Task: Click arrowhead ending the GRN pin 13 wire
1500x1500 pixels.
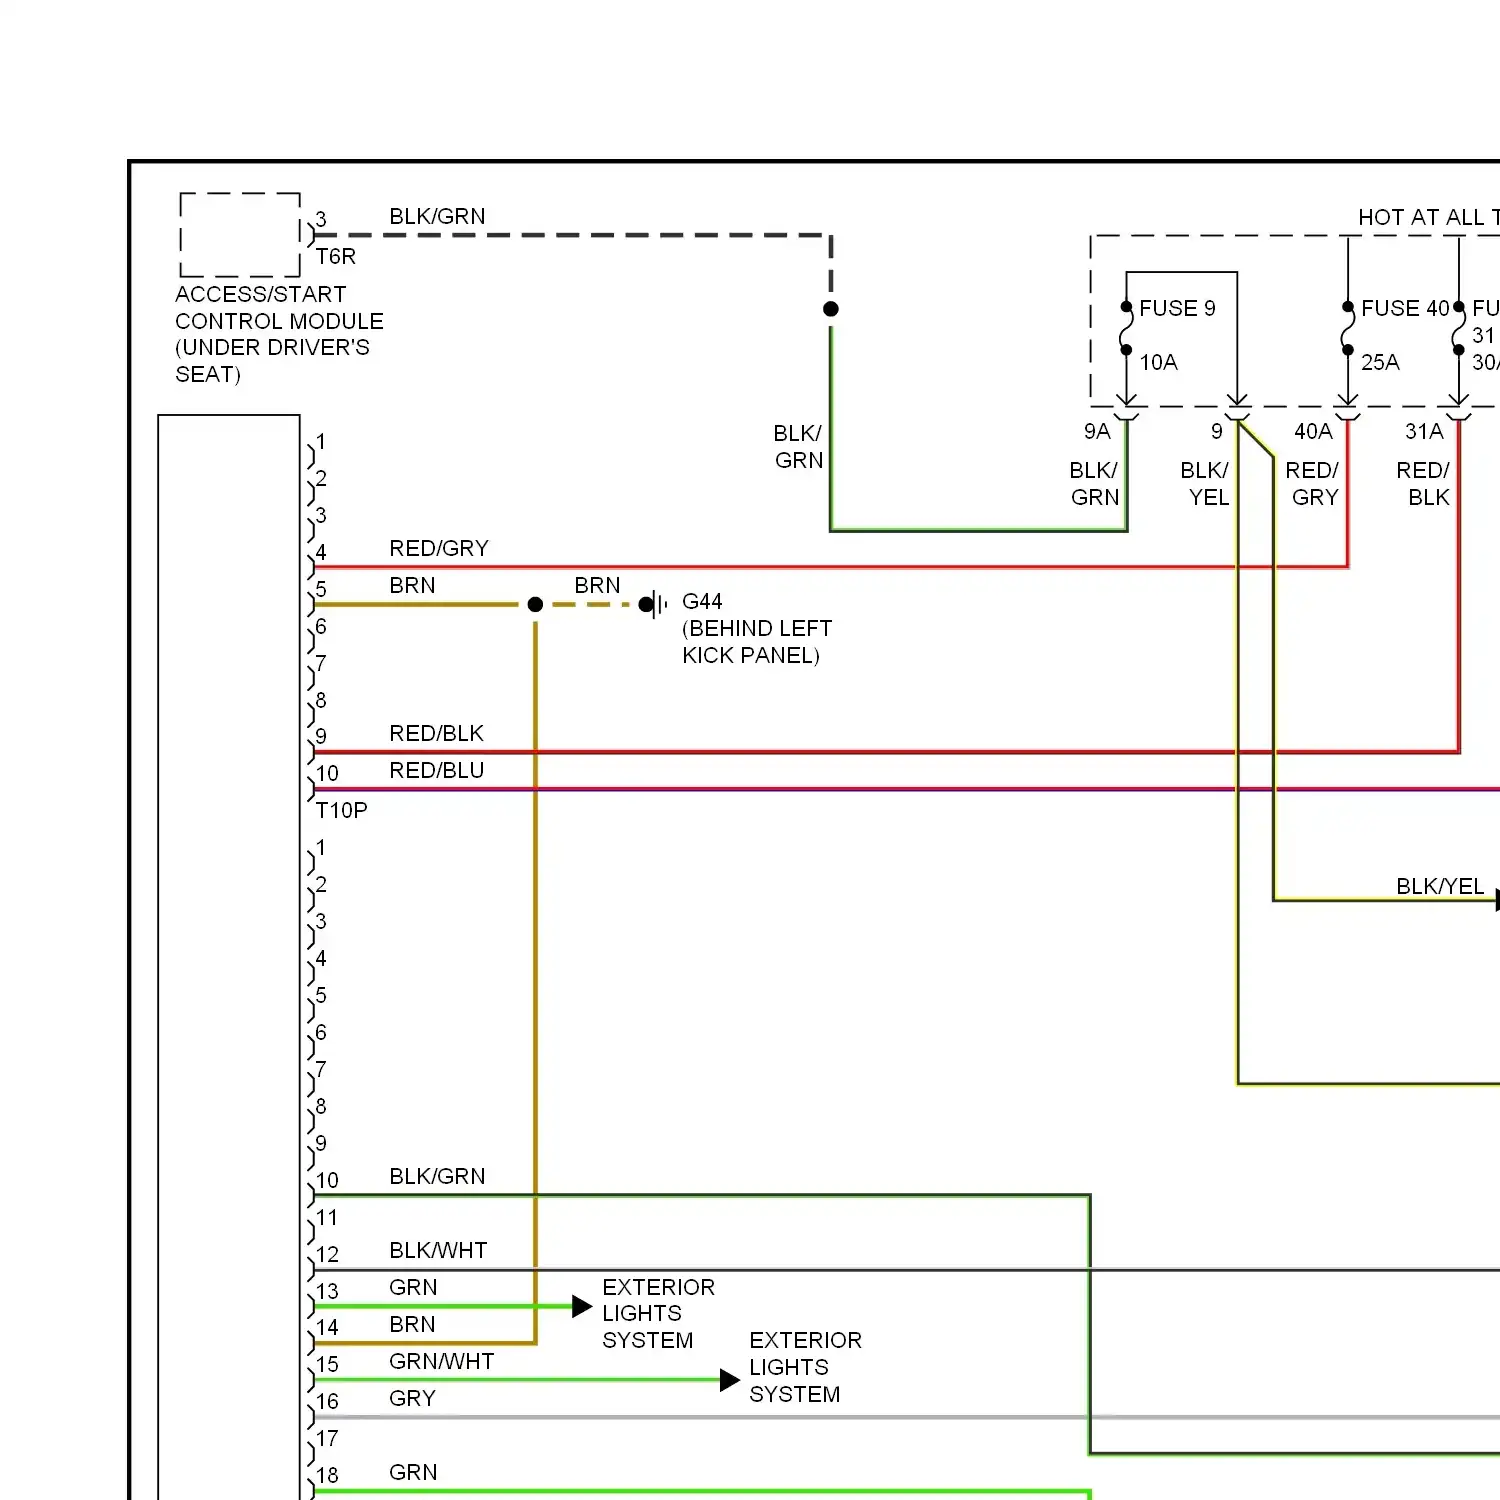Action: point(582,1306)
